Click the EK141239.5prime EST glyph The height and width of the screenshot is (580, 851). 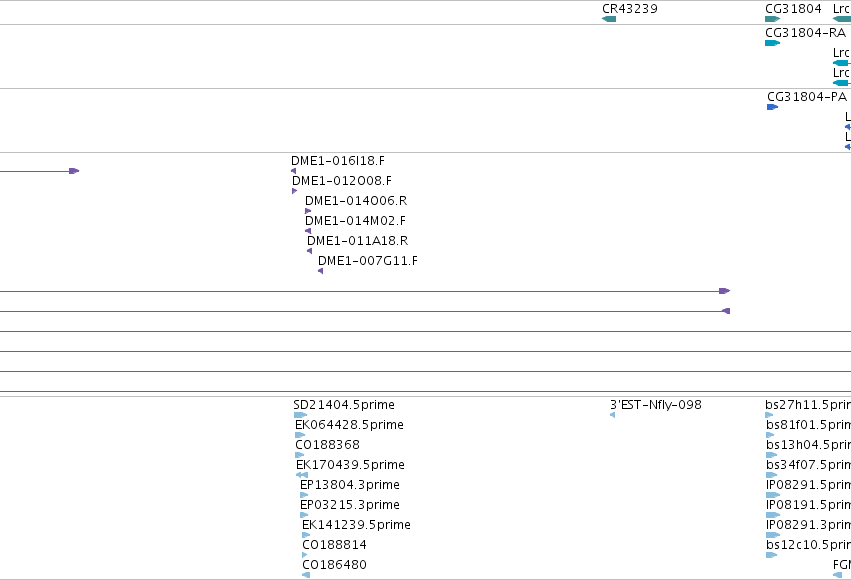306,535
